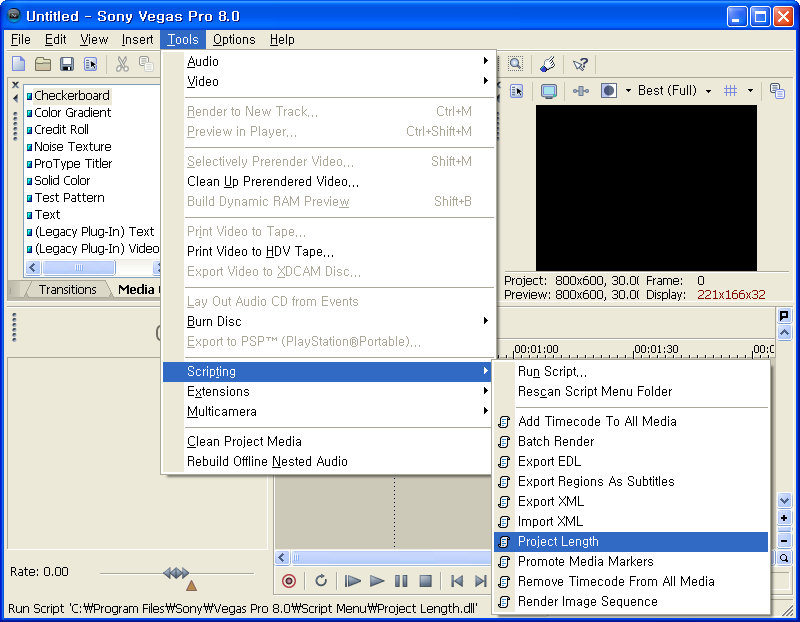Viewport: 800px width, 622px height.
Task: Play from start button
Action: pyautogui.click(x=353, y=581)
